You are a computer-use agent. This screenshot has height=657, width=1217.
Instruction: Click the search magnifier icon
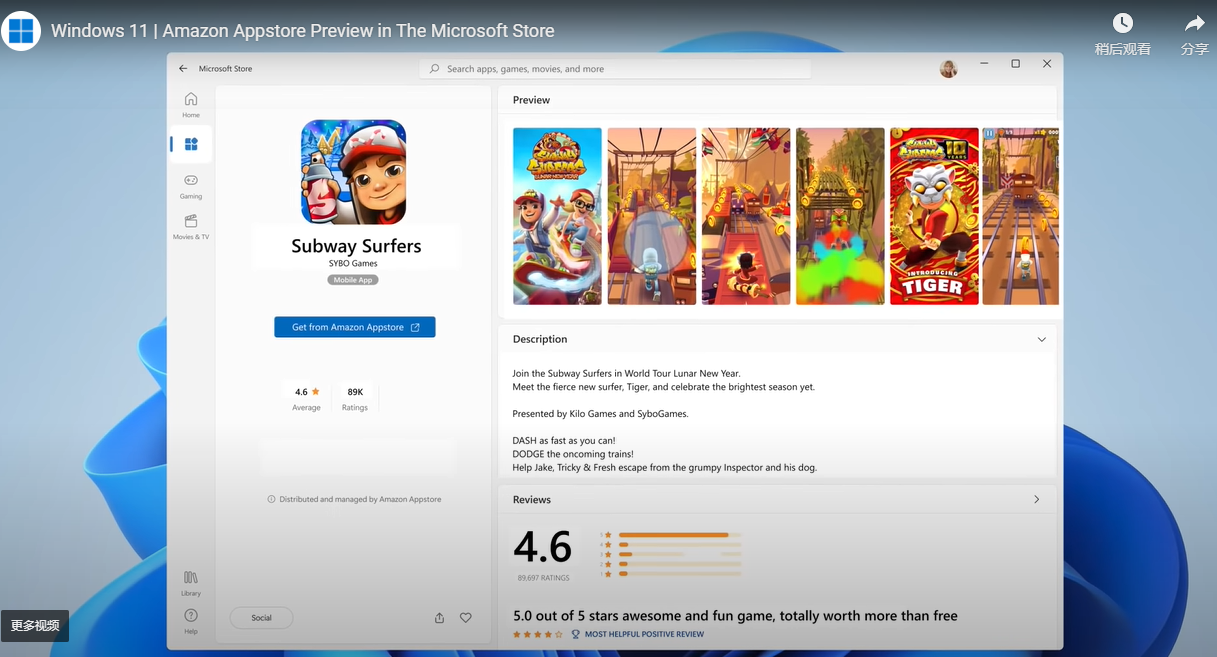click(x=434, y=69)
